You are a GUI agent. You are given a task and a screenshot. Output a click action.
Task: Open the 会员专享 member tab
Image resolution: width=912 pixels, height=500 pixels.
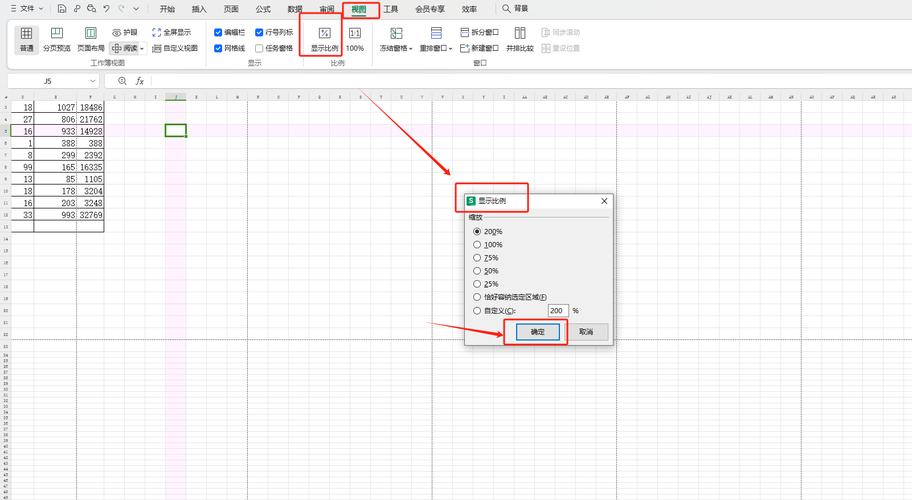(x=430, y=9)
